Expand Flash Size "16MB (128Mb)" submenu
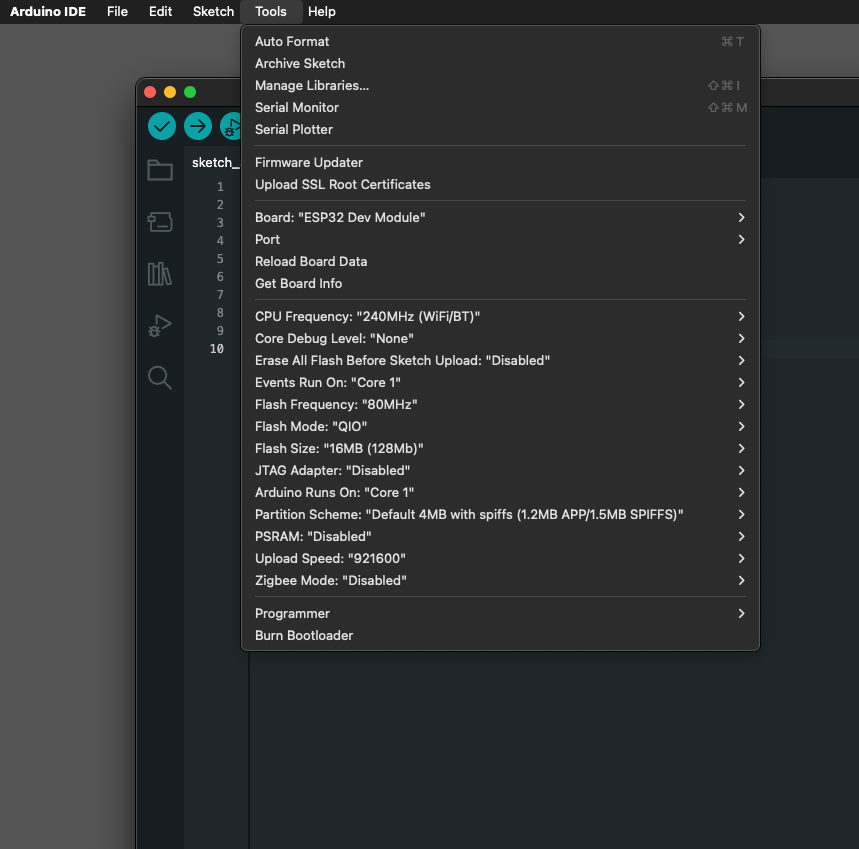Viewport: 859px width, 849px height. (x=500, y=449)
